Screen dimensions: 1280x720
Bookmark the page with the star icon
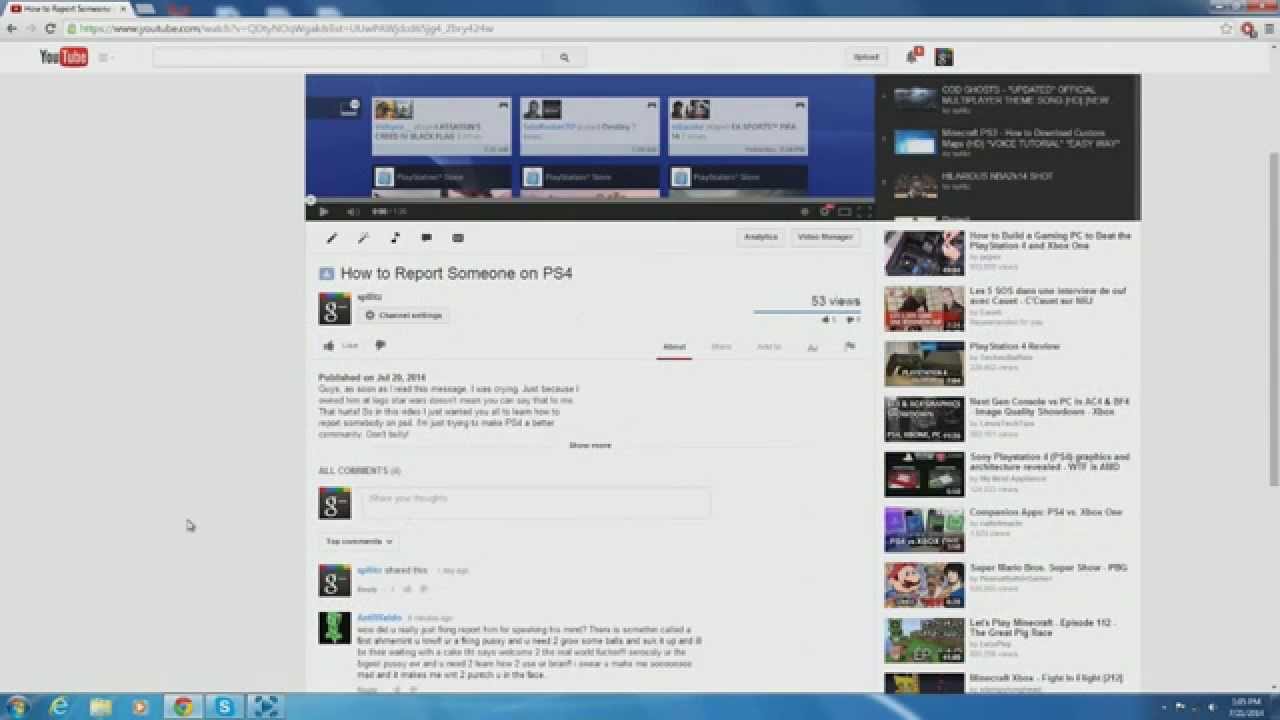click(x=1226, y=29)
